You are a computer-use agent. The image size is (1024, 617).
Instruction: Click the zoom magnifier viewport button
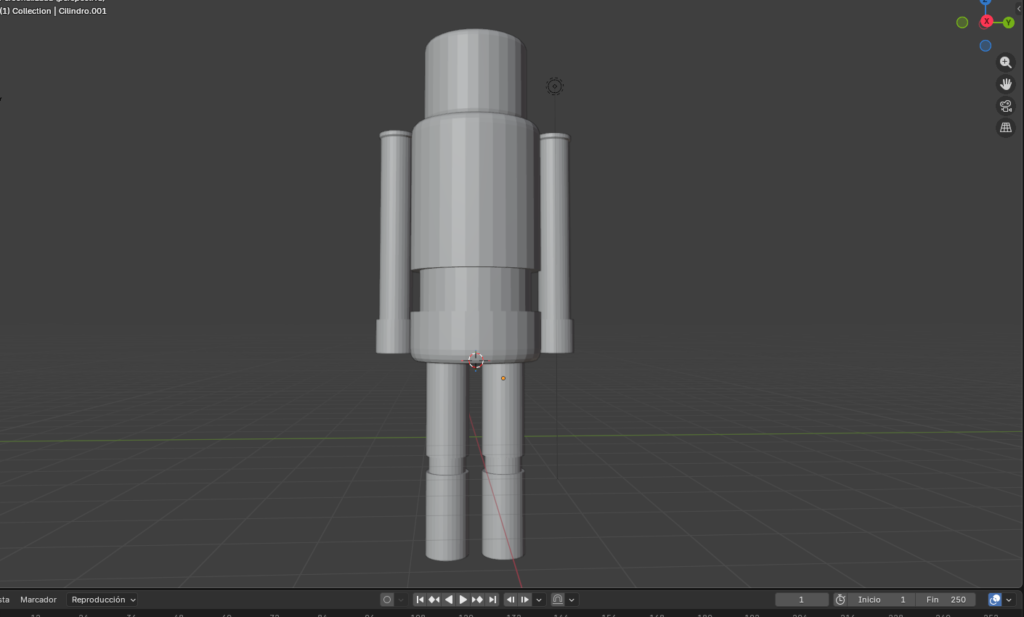1006,63
